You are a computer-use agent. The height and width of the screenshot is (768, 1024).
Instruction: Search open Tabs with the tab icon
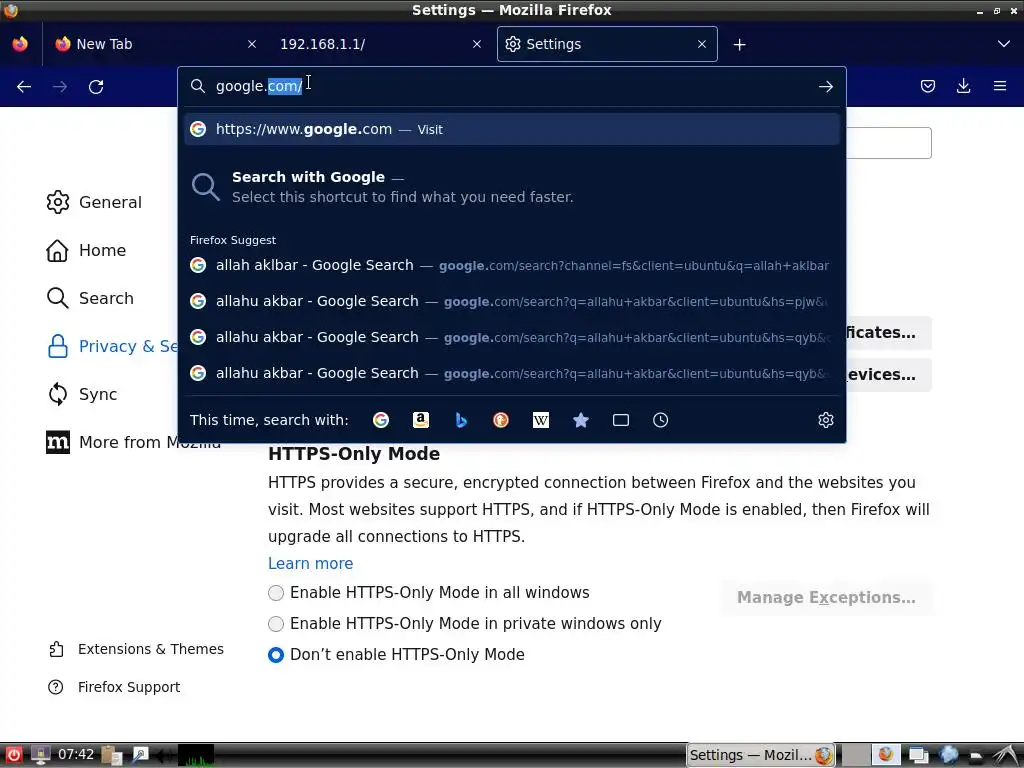coord(620,420)
